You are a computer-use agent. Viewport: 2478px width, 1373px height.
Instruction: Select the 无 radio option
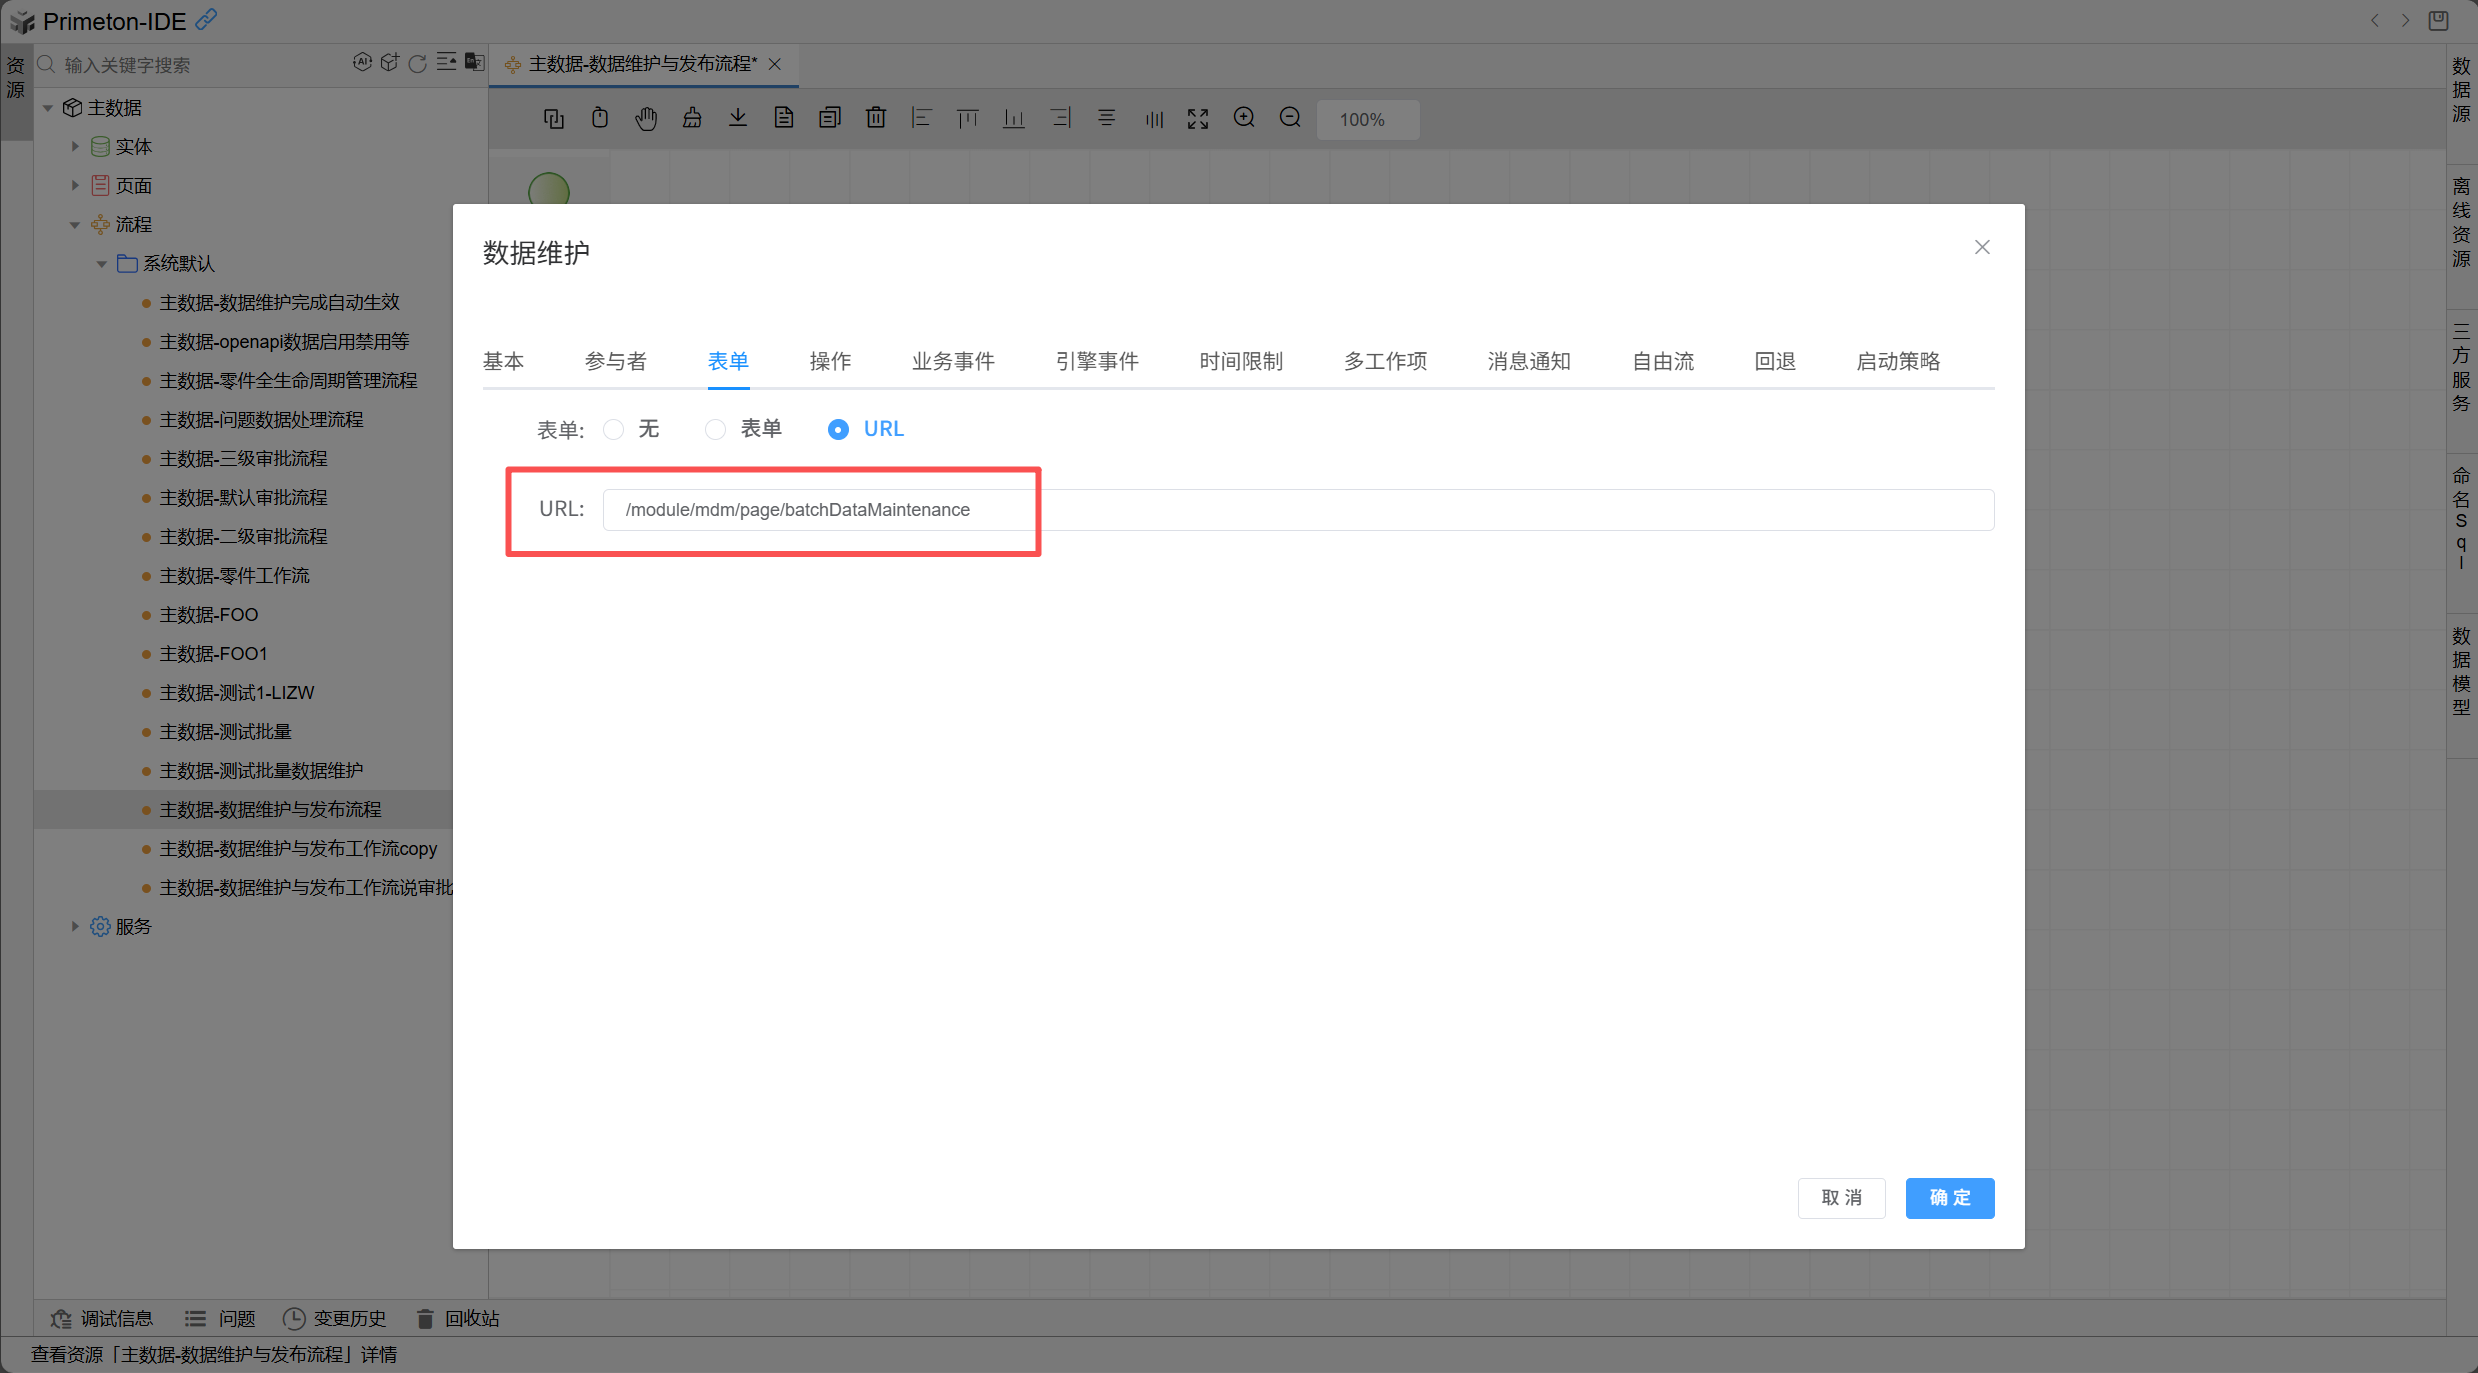614,429
